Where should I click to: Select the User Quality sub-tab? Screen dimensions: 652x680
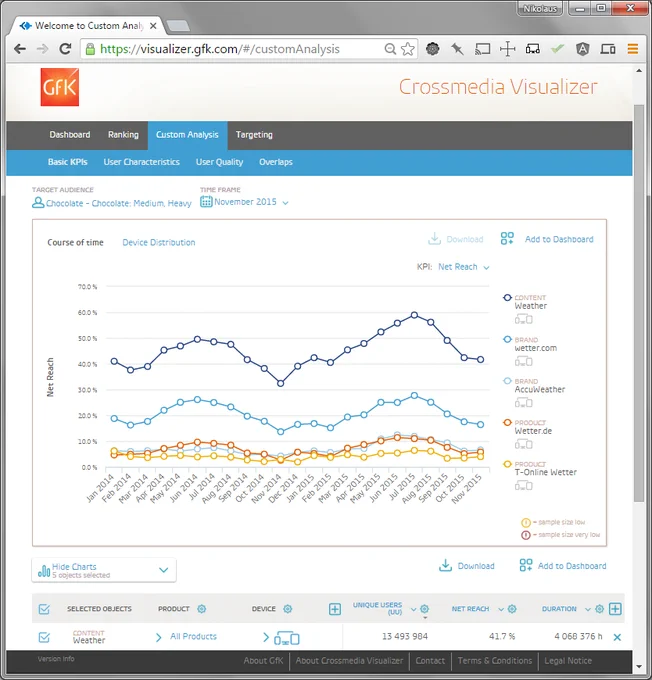tap(220, 162)
